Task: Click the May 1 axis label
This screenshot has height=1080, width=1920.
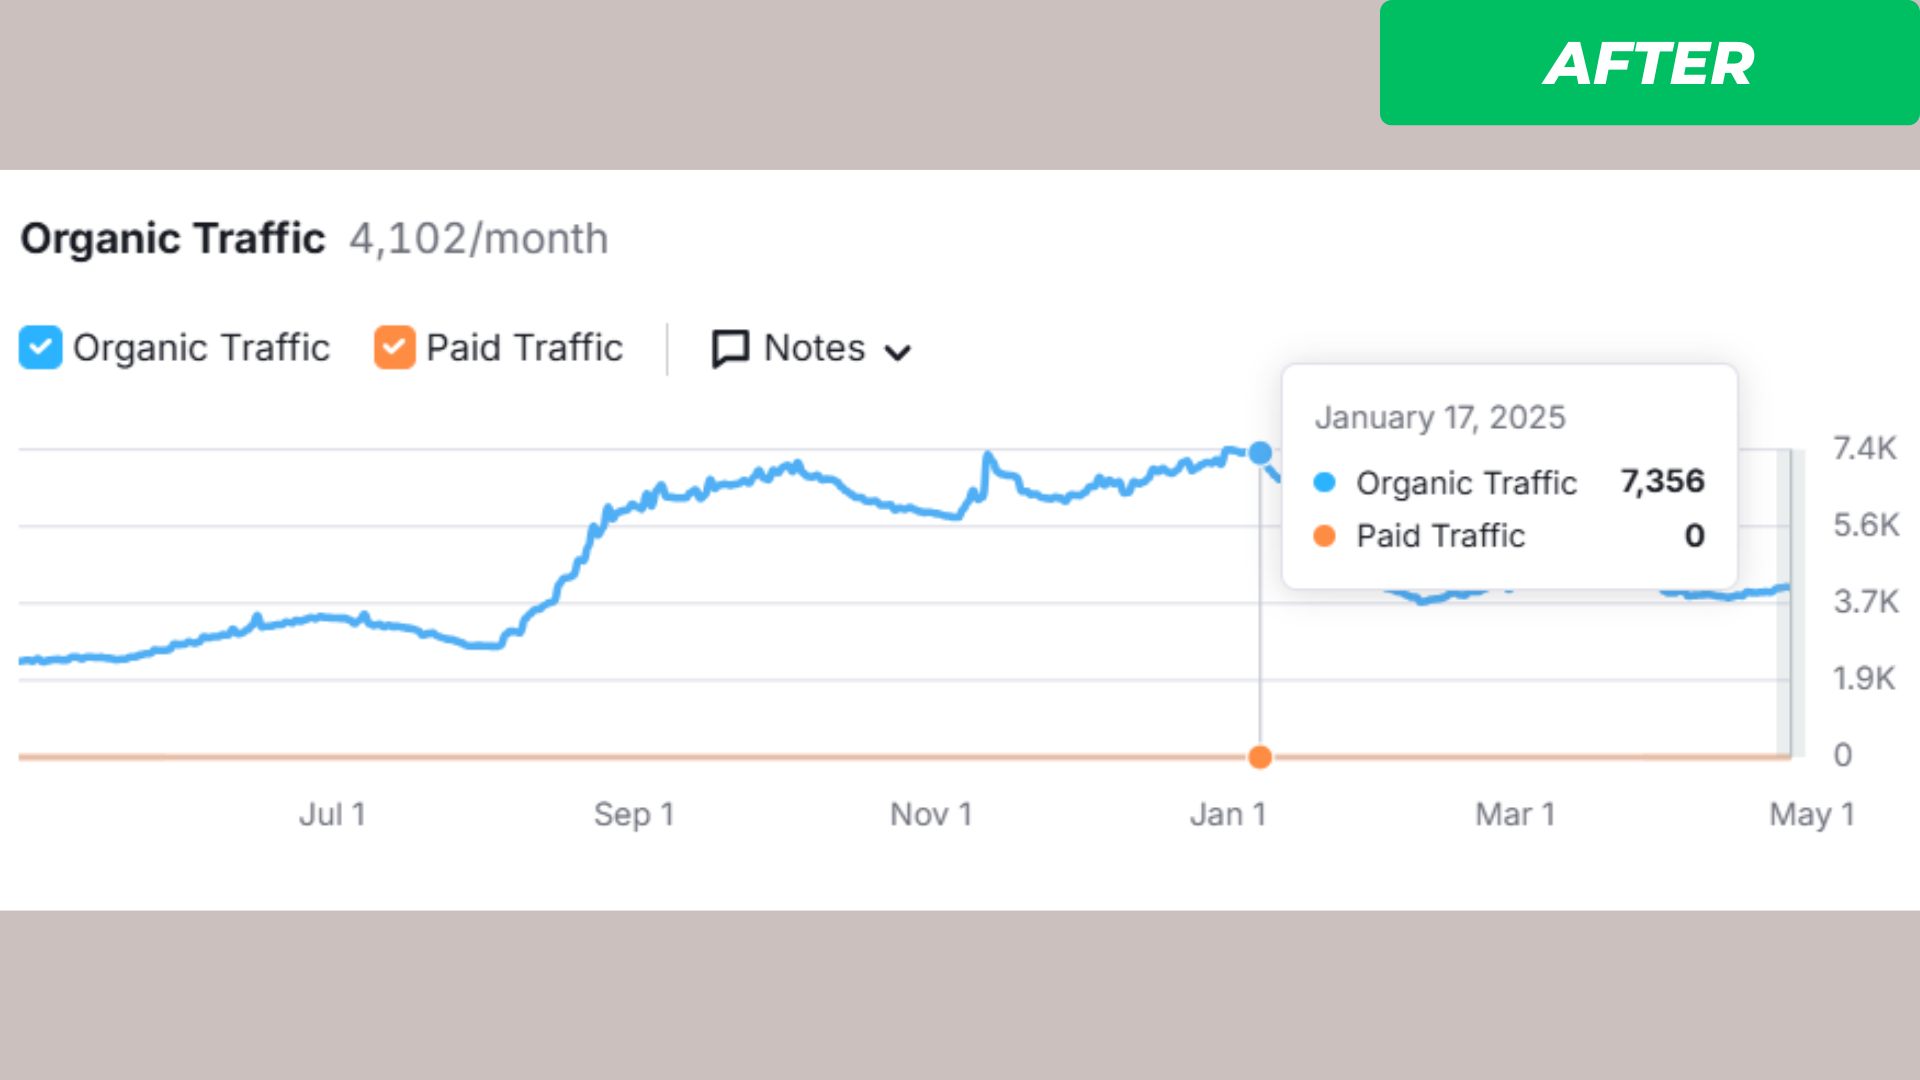Action: [1811, 814]
